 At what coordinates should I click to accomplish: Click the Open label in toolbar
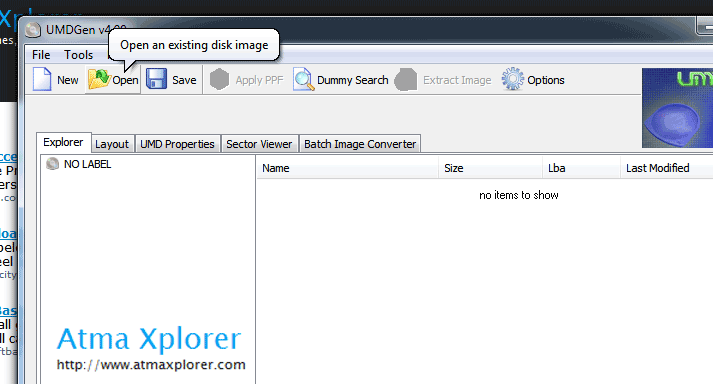click(x=125, y=80)
